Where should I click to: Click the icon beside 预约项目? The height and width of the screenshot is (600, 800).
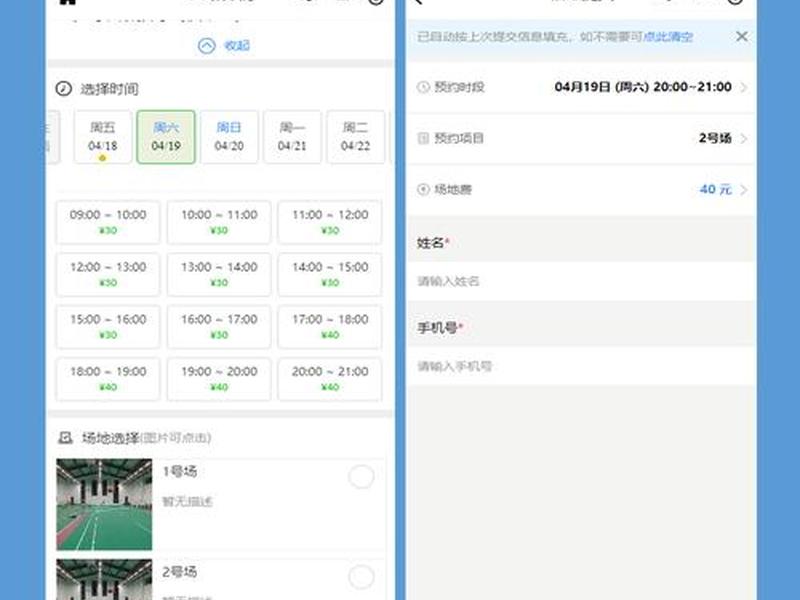coord(423,138)
